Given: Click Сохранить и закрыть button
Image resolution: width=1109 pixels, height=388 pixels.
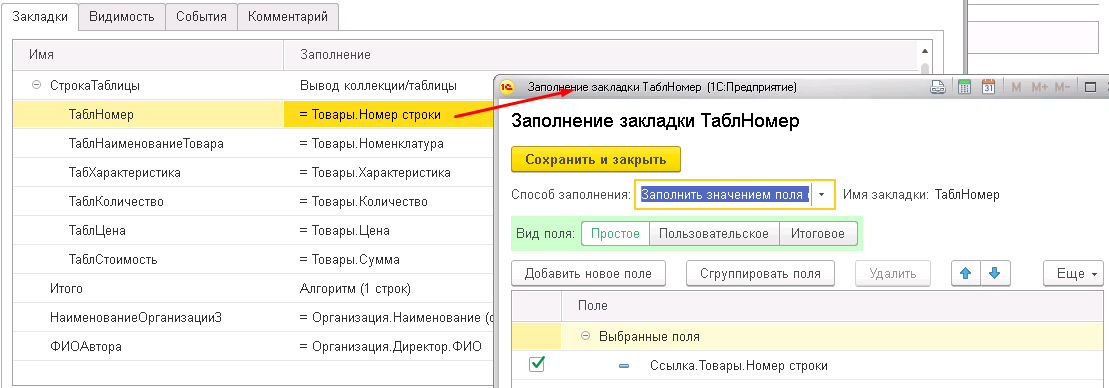Looking at the screenshot, I should [596, 159].
